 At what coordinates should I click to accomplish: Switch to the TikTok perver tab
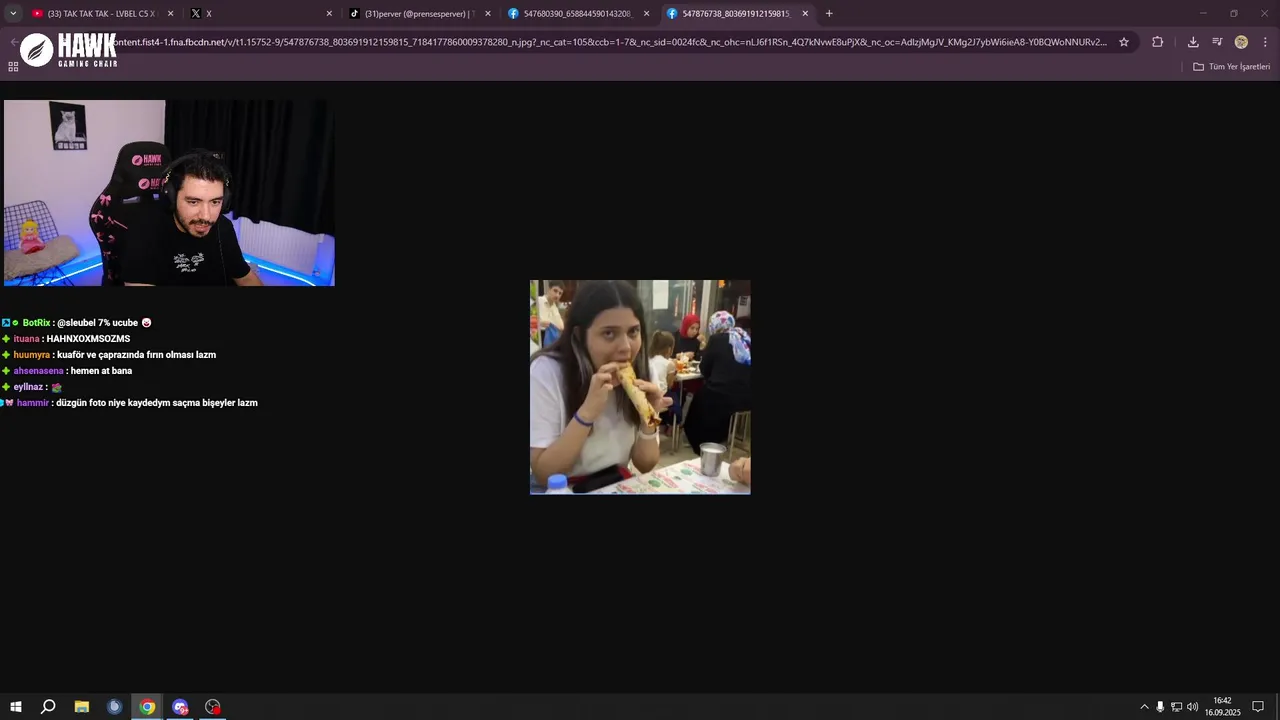pos(421,13)
